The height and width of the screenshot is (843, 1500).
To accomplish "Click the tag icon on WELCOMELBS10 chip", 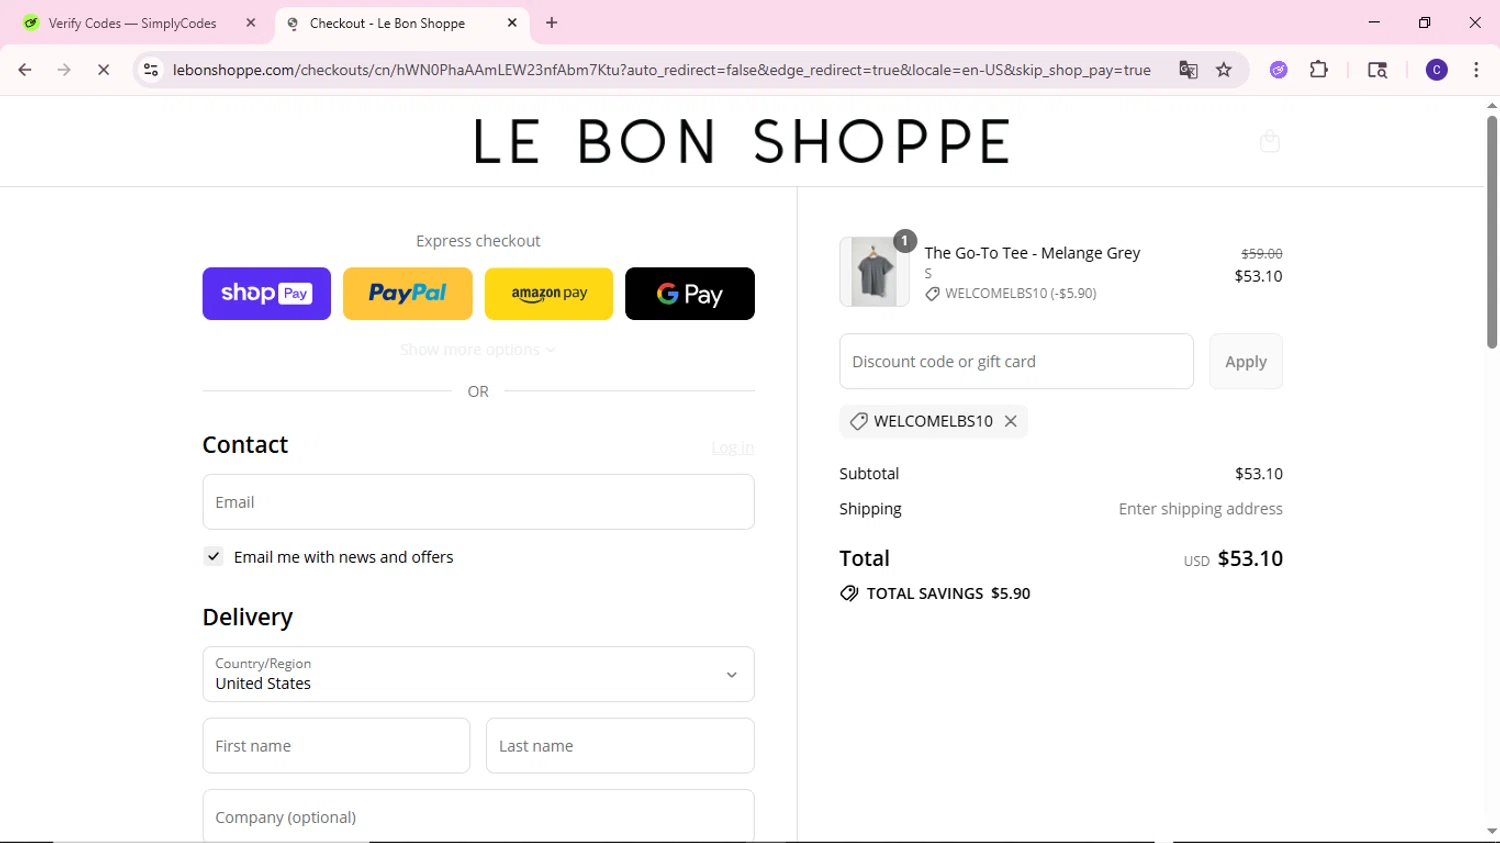I will coord(858,421).
